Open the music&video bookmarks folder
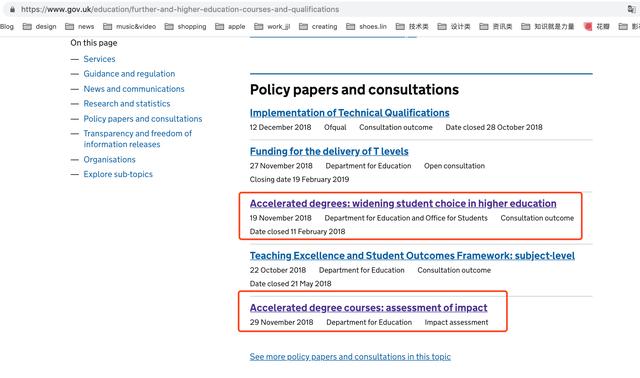Screen dimensions: 640x378 pos(129,27)
